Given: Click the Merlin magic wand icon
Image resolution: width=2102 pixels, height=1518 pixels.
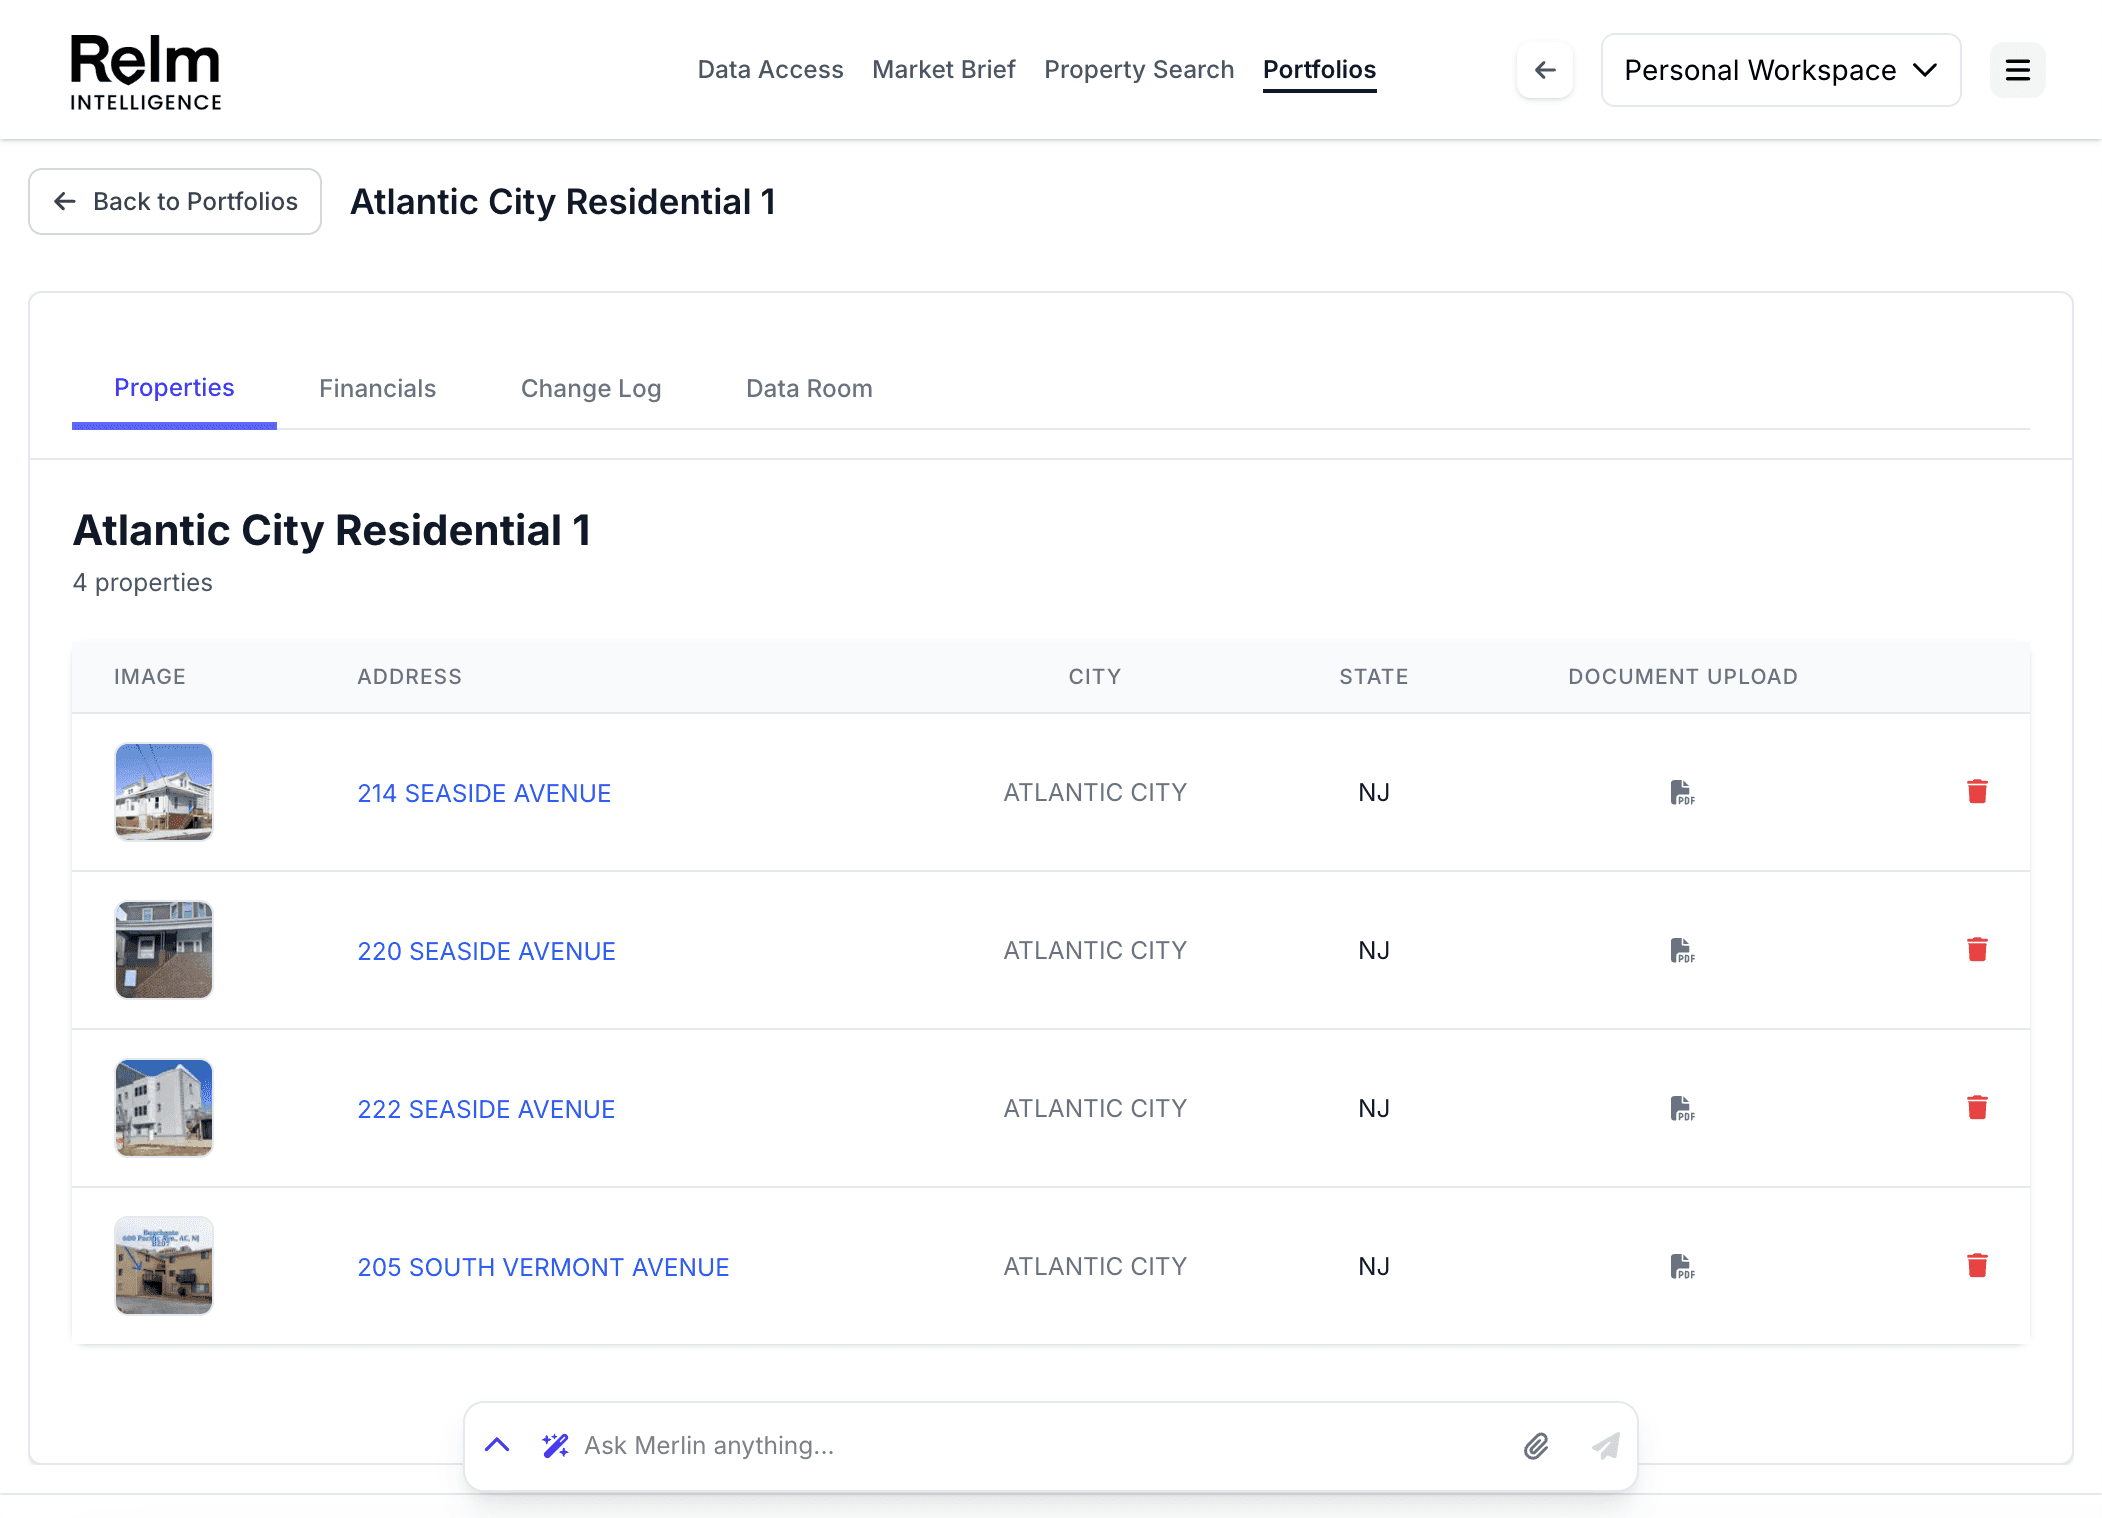Looking at the screenshot, I should click(x=555, y=1446).
